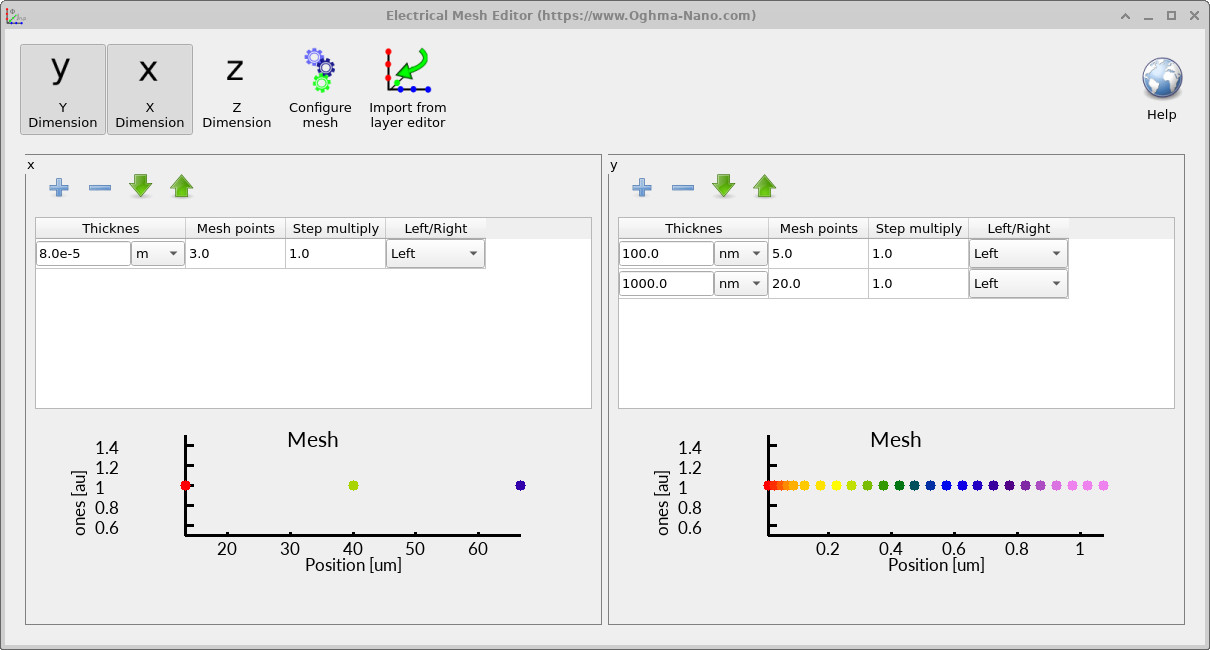Screen dimensions: 1210x650
Task: Open the unit dropdown showing m
Action: pyautogui.click(x=157, y=253)
